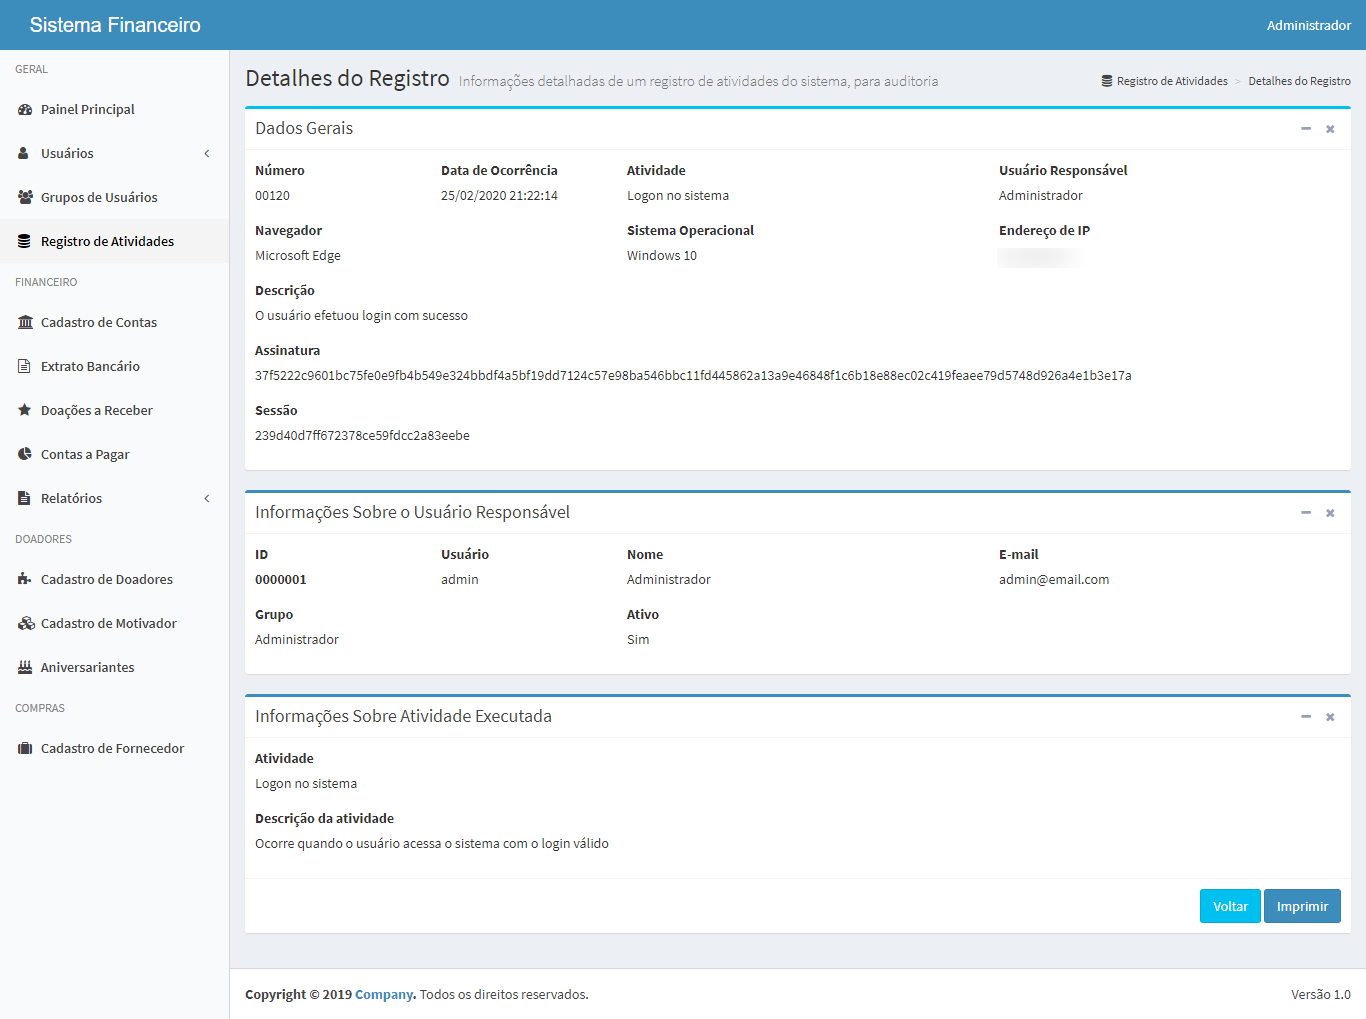
Task: Click the Imprimir button
Action: click(x=1301, y=906)
